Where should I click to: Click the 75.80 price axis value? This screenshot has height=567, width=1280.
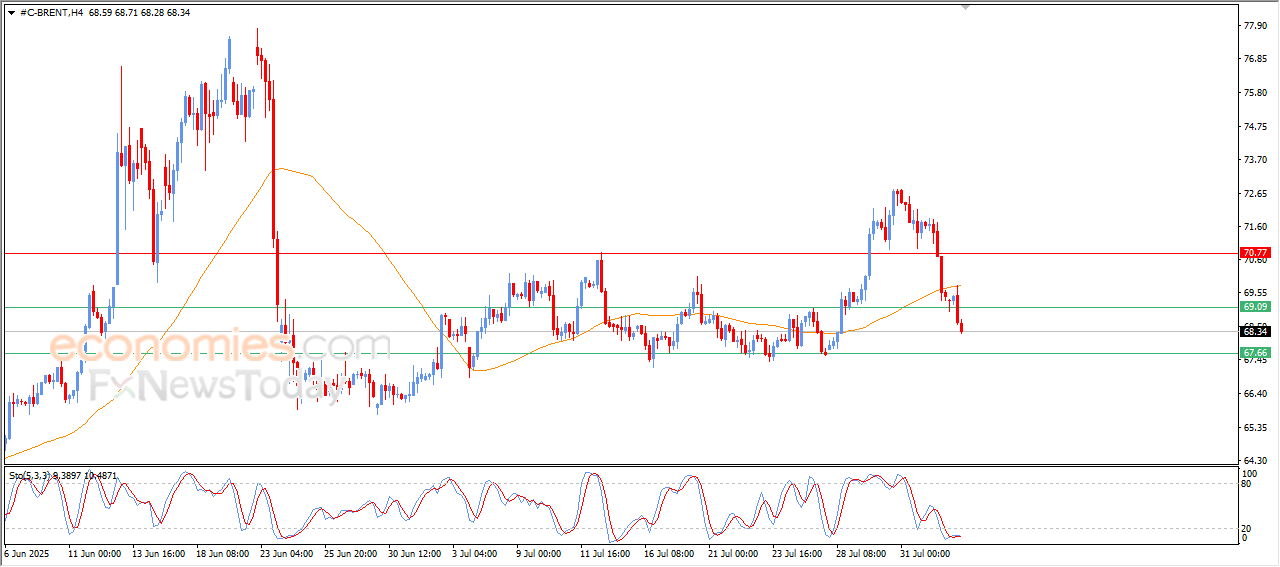(x=1254, y=93)
